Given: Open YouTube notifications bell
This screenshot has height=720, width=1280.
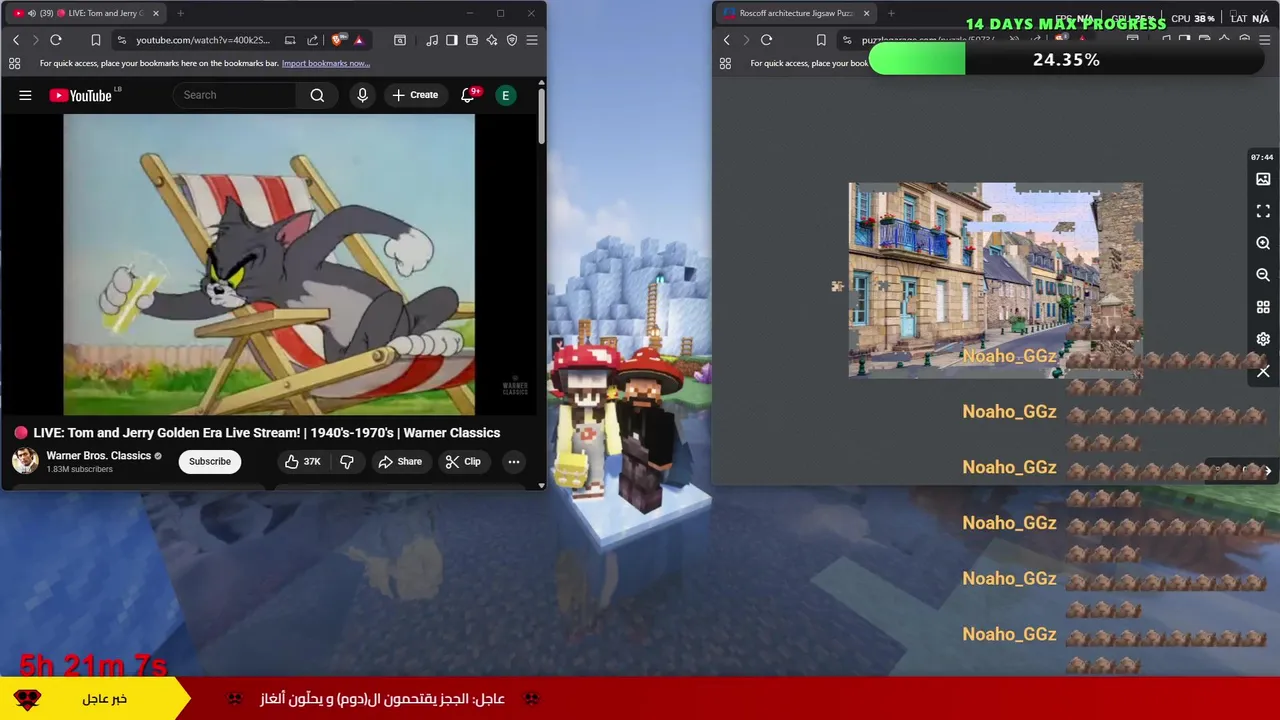Looking at the screenshot, I should click(467, 95).
